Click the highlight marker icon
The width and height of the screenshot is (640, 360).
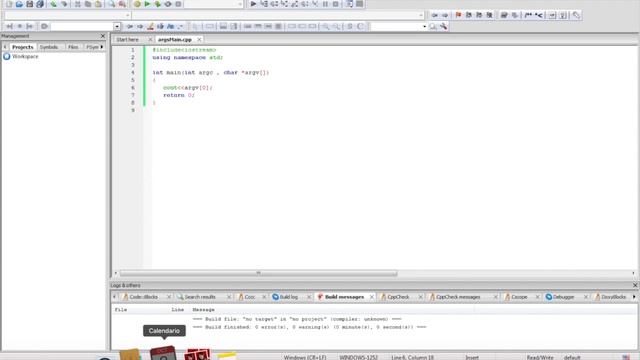150,27
